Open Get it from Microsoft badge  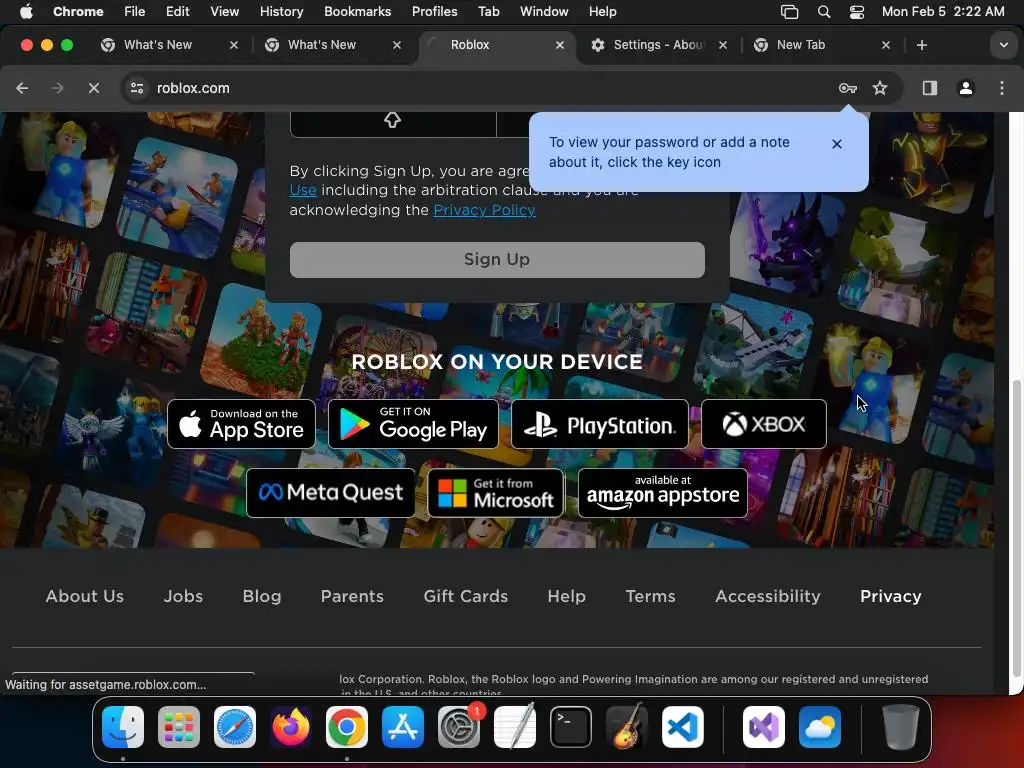pyautogui.click(x=496, y=493)
